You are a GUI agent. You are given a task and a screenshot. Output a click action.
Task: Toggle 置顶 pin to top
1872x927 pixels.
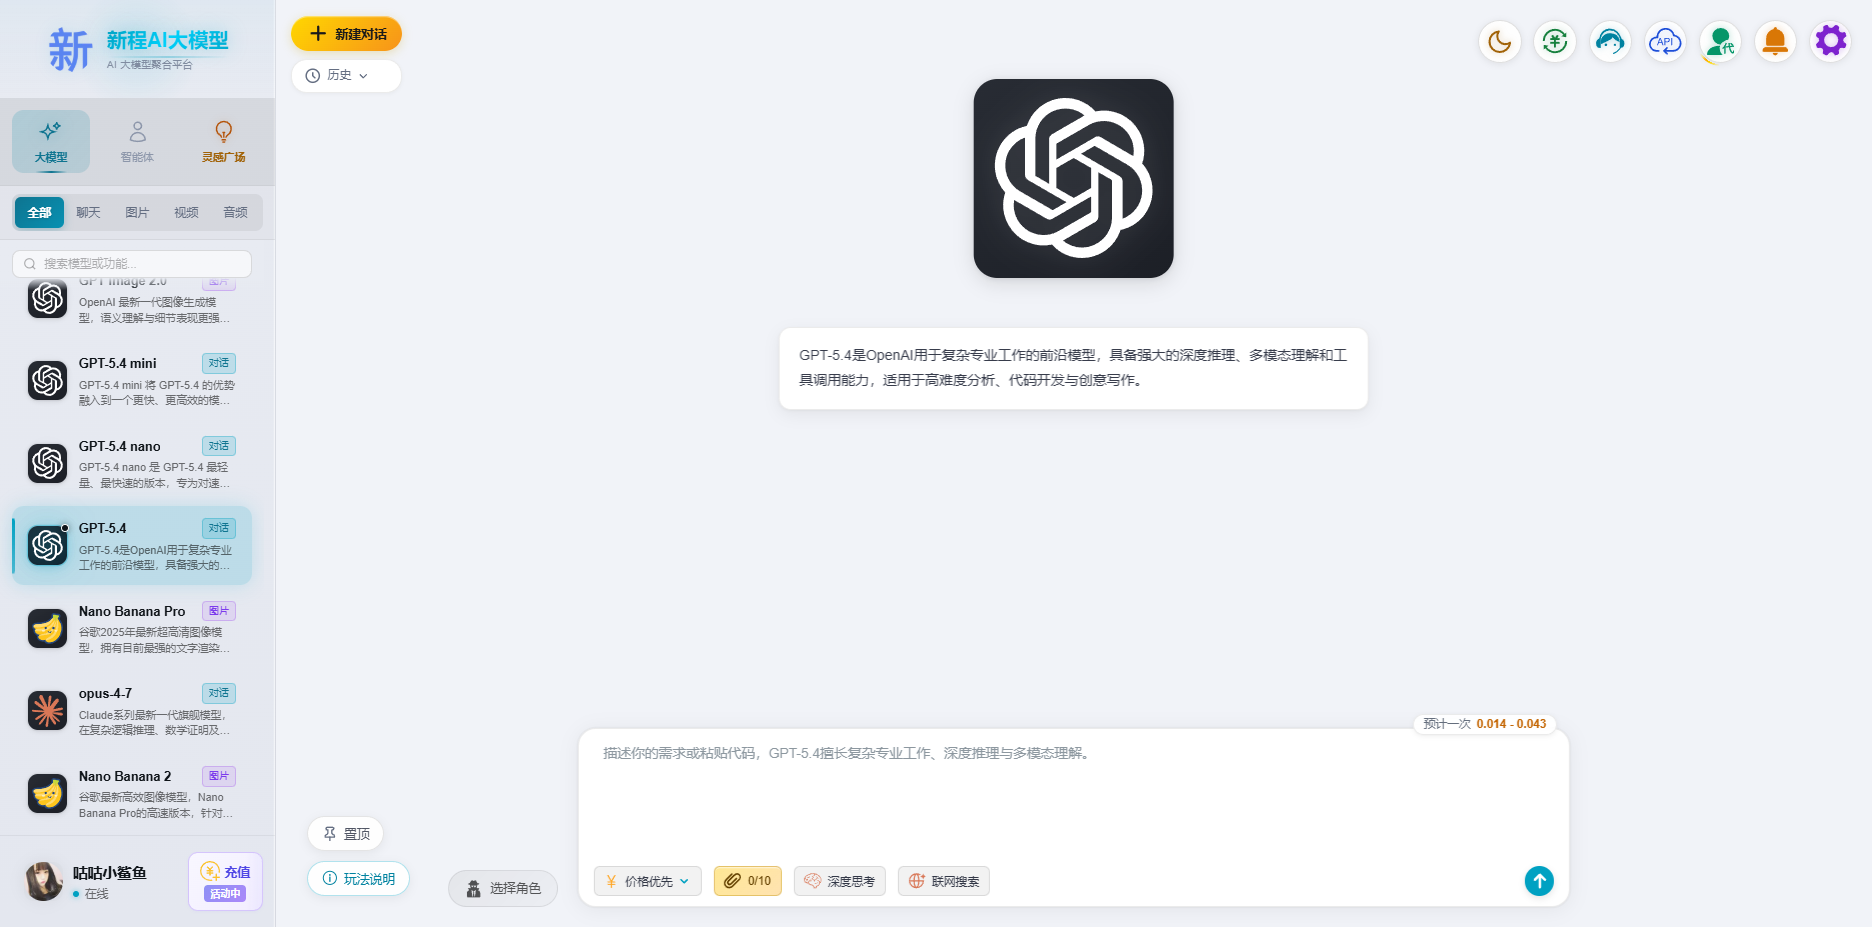(x=345, y=833)
